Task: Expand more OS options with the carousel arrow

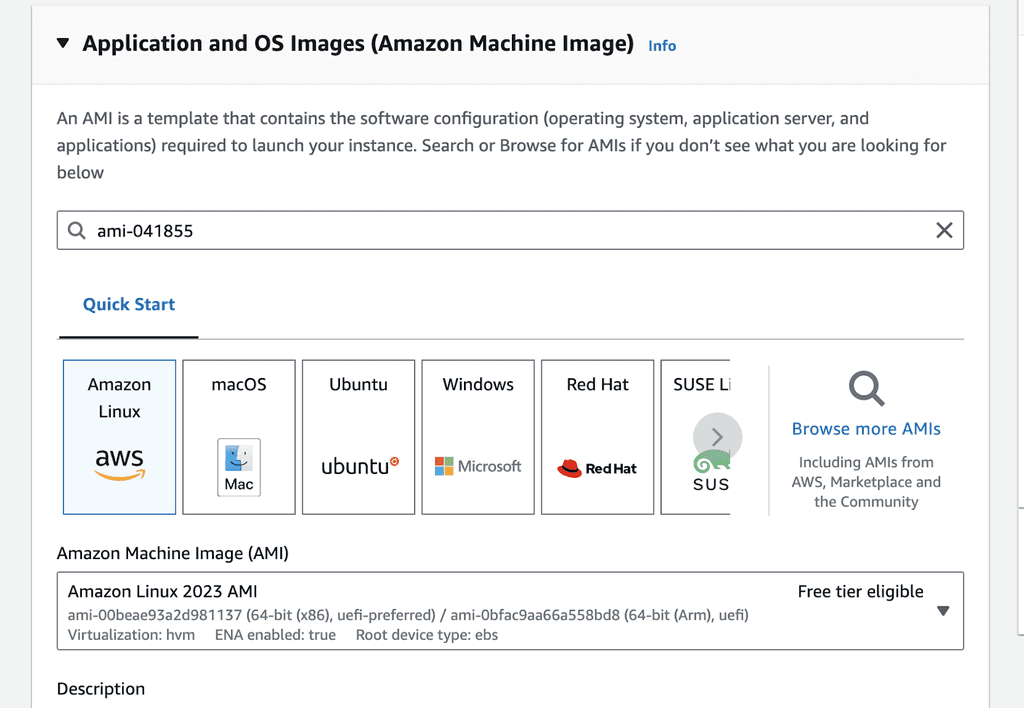Action: 716,437
